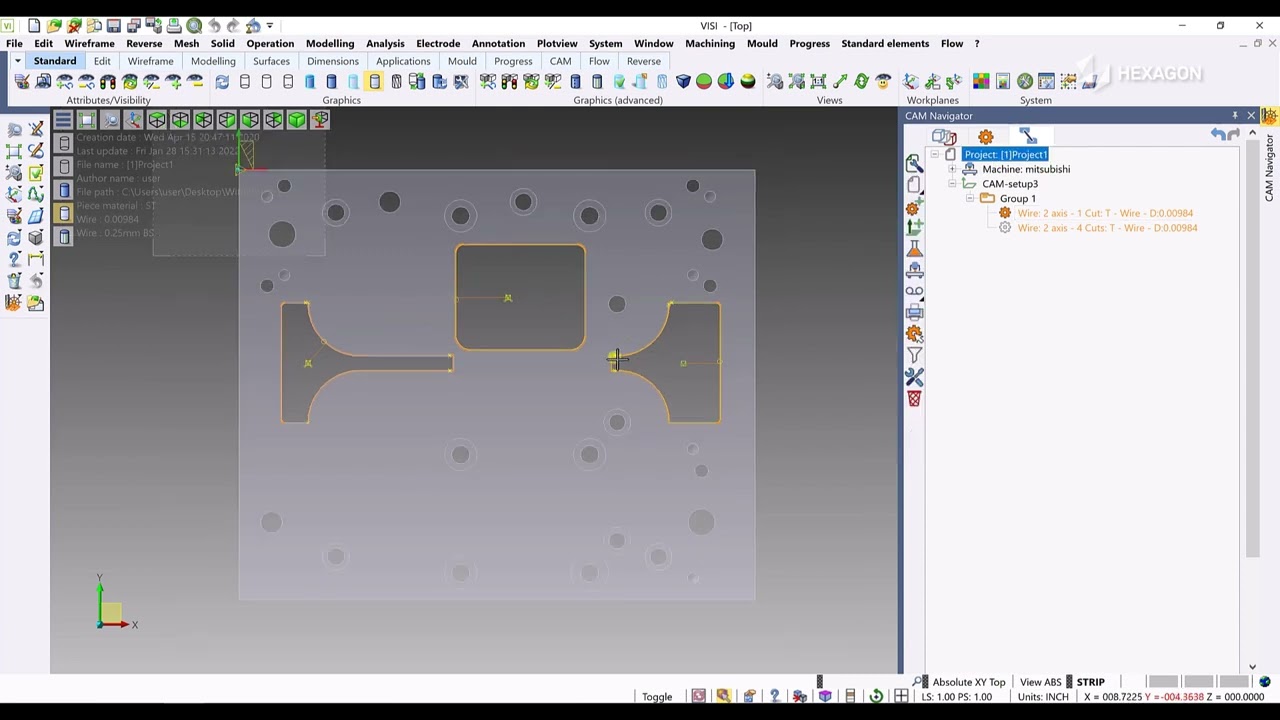The width and height of the screenshot is (1280, 720).
Task: Click the 'Units: INCH' status entry
Action: 1041,697
